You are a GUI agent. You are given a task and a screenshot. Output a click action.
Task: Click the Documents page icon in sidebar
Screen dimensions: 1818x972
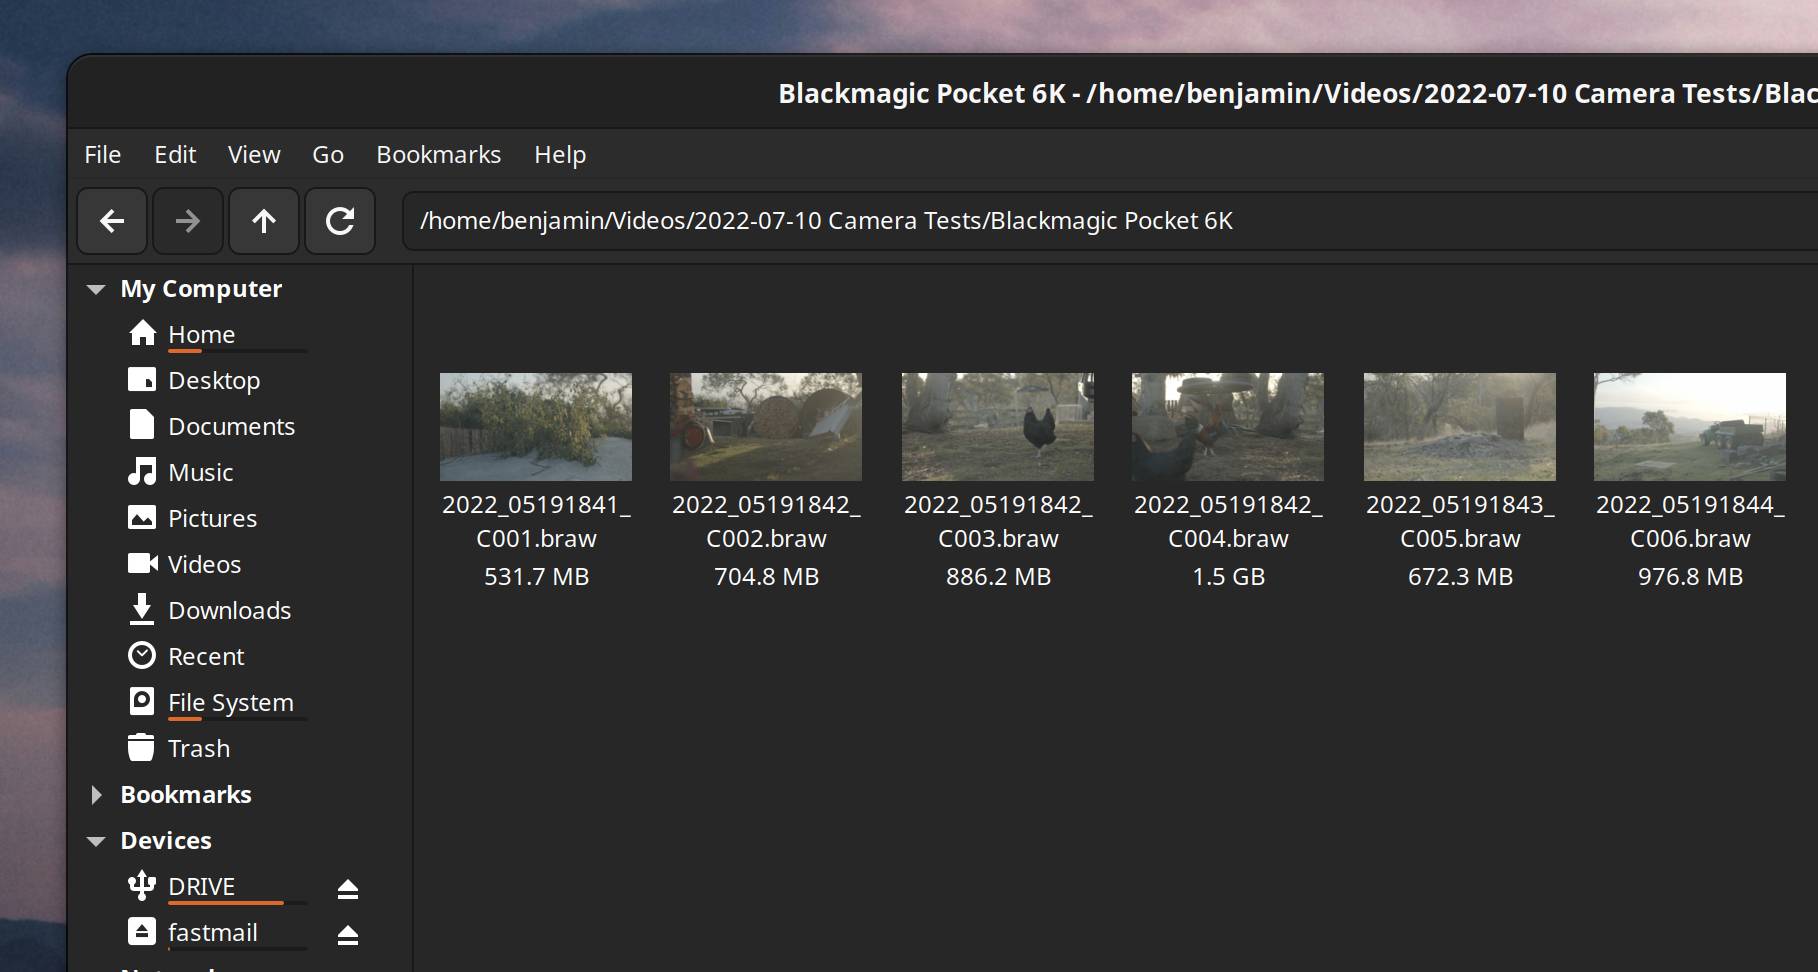pos(142,425)
